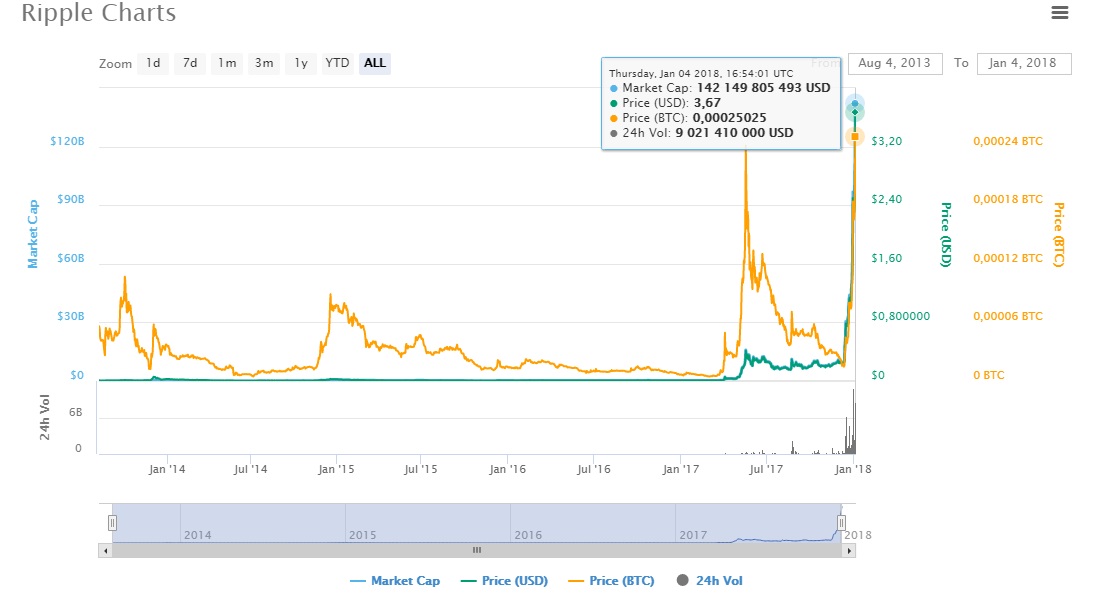Viewport: 1101px width, 594px height.
Task: Click the From date field Aug 4, 2013
Action: click(895, 63)
